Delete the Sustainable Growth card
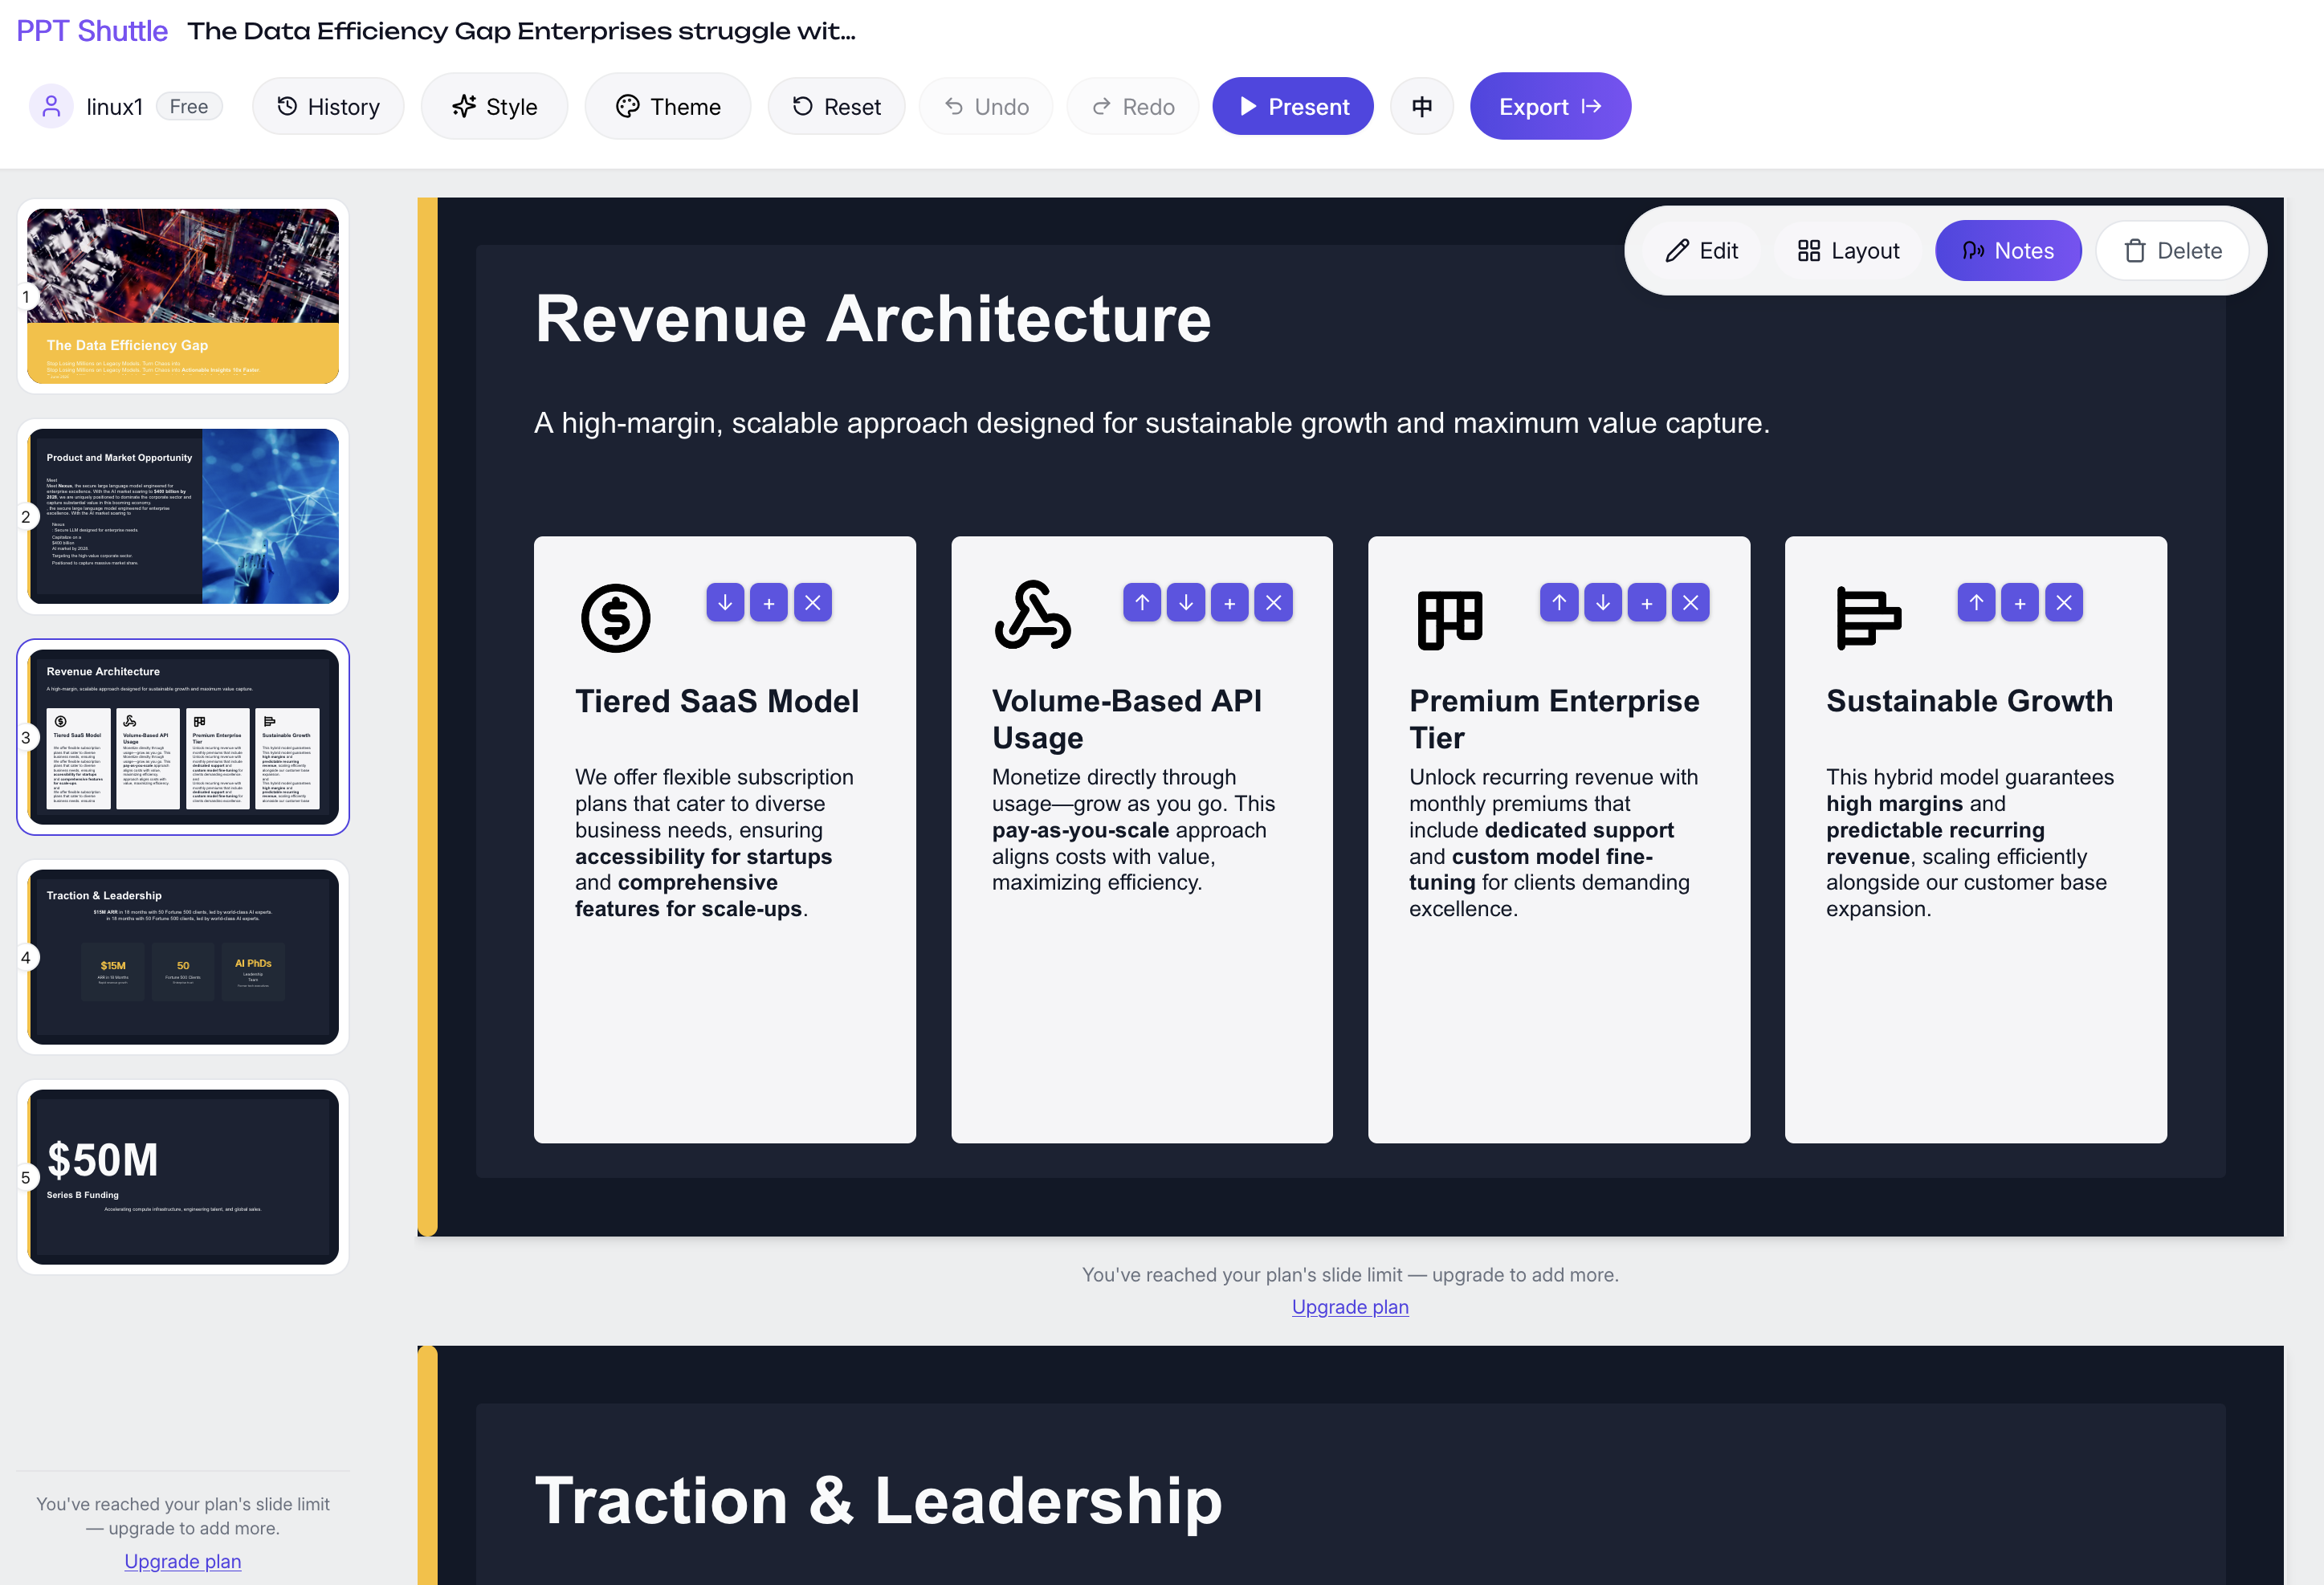The height and width of the screenshot is (1585, 2324). (x=2064, y=603)
